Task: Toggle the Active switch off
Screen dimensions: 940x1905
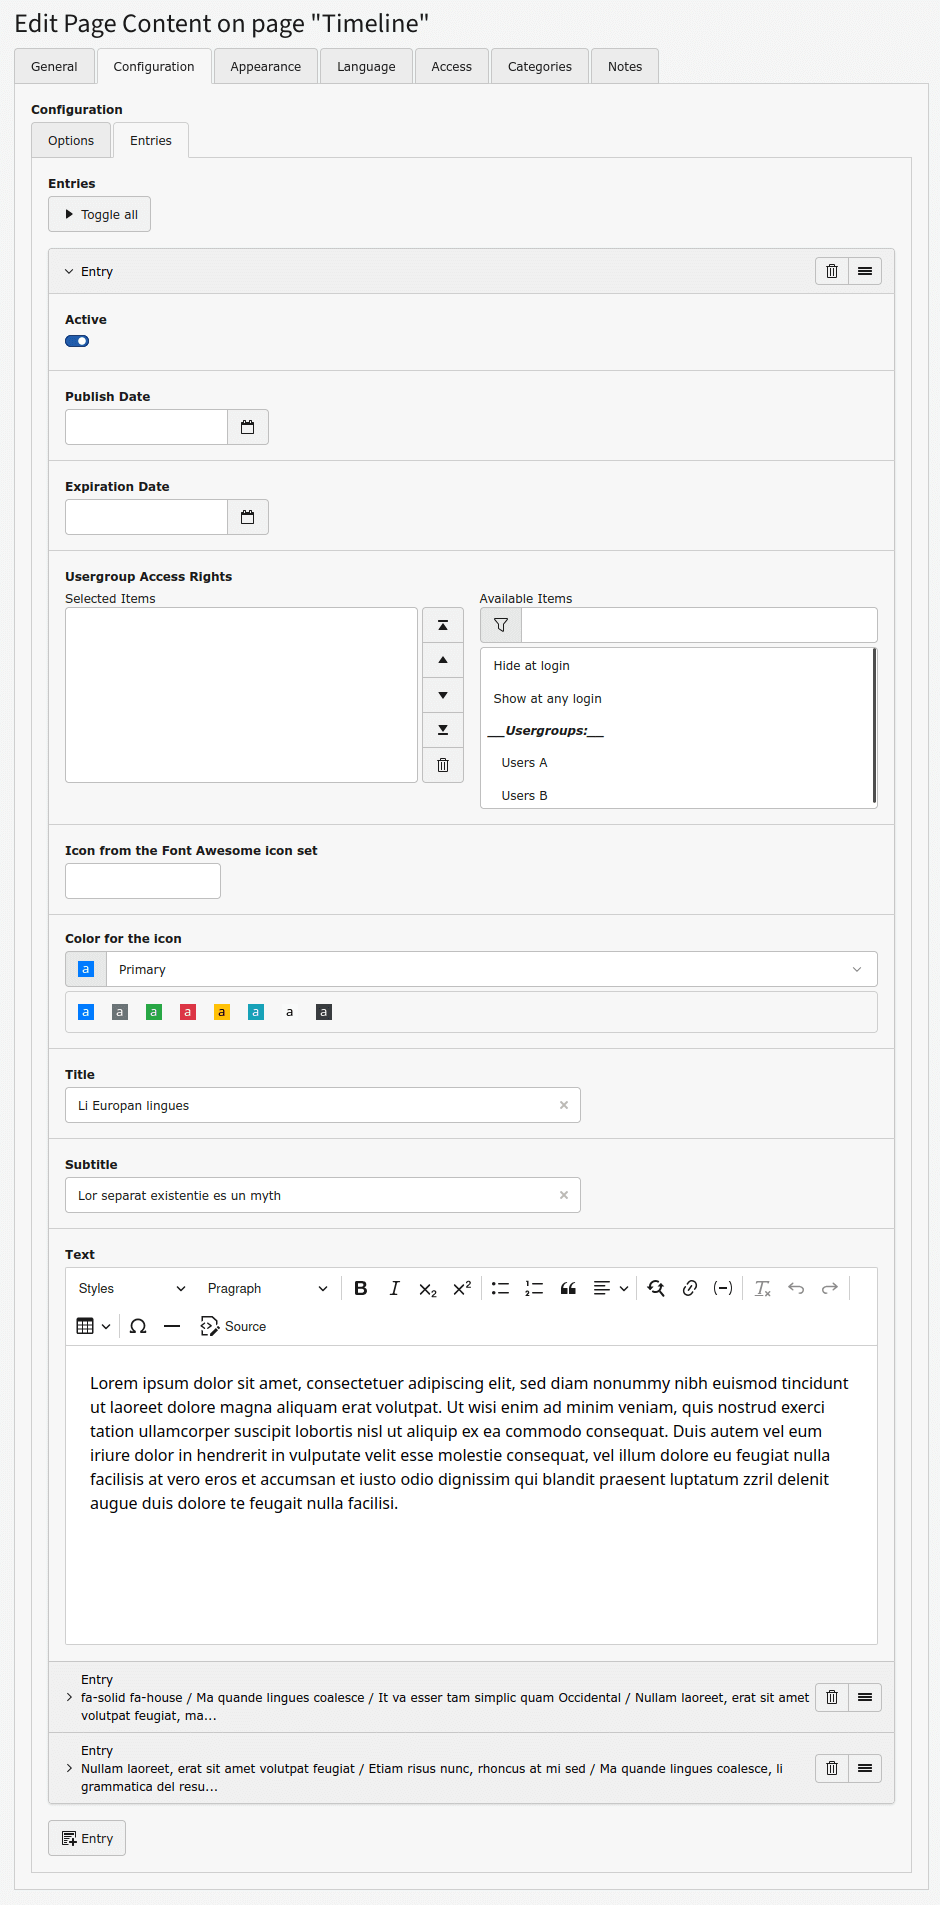Action: click(77, 341)
